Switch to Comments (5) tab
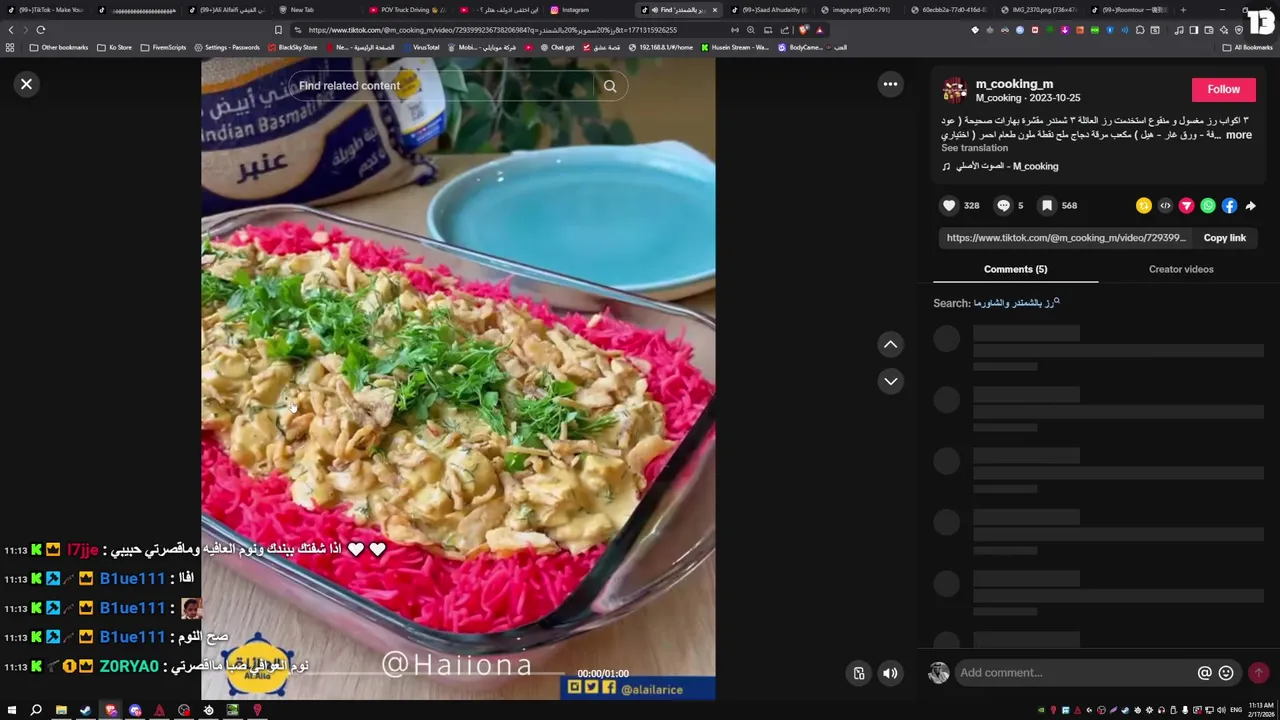Image resolution: width=1280 pixels, height=720 pixels. (x=1015, y=269)
